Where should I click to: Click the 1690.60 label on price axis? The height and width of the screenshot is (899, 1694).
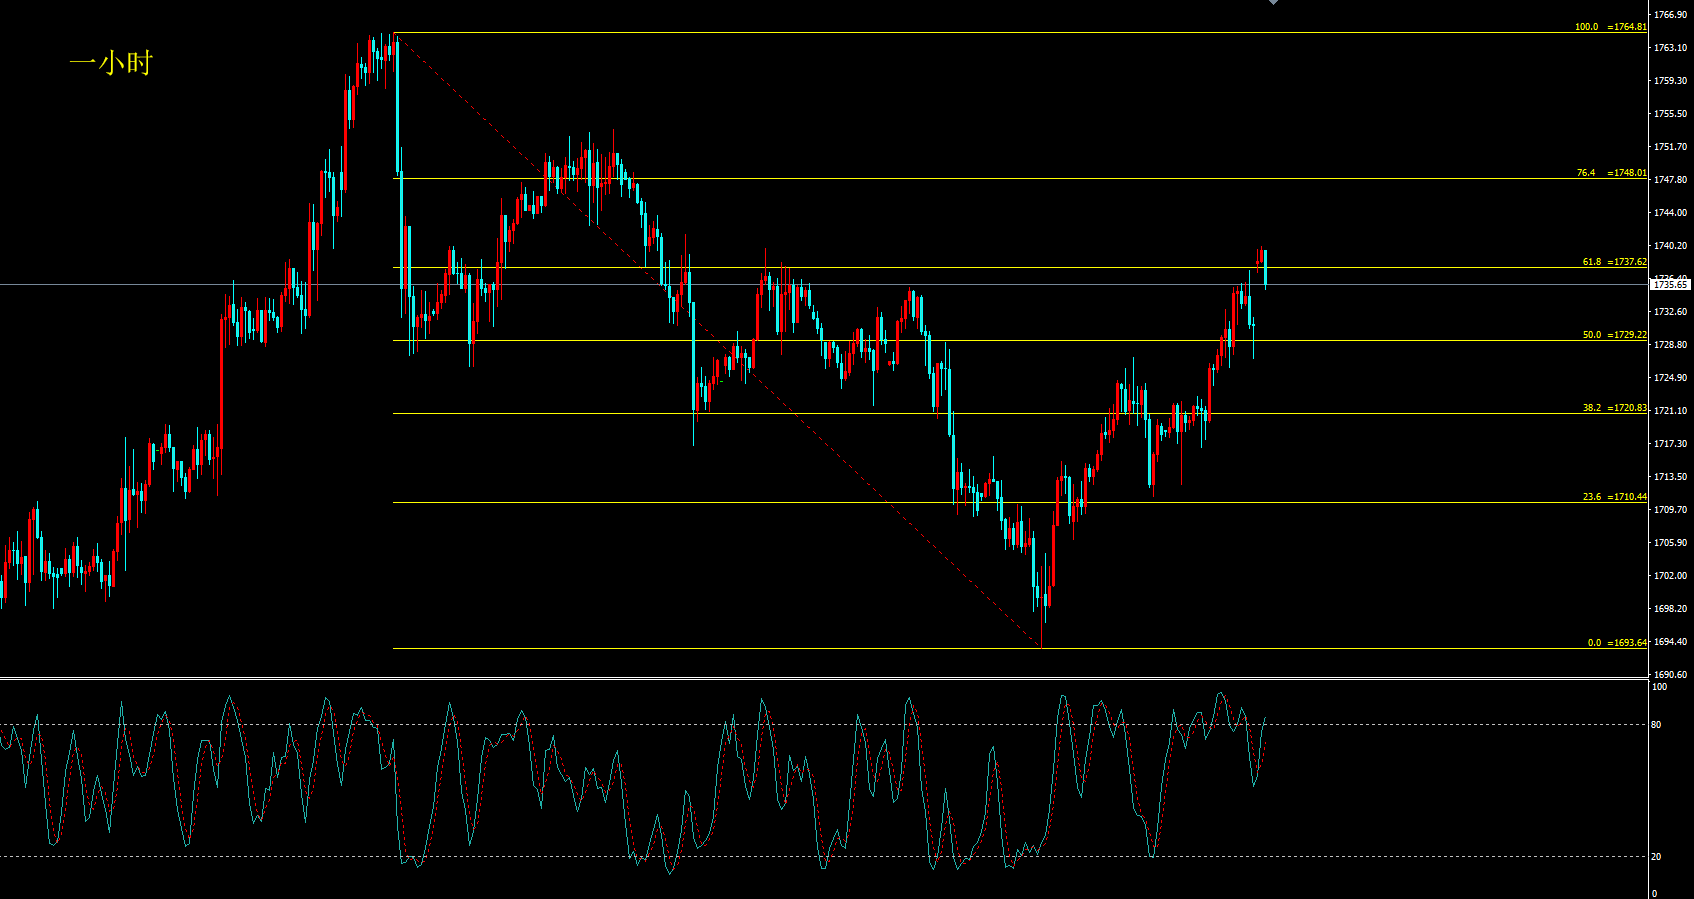1670,675
